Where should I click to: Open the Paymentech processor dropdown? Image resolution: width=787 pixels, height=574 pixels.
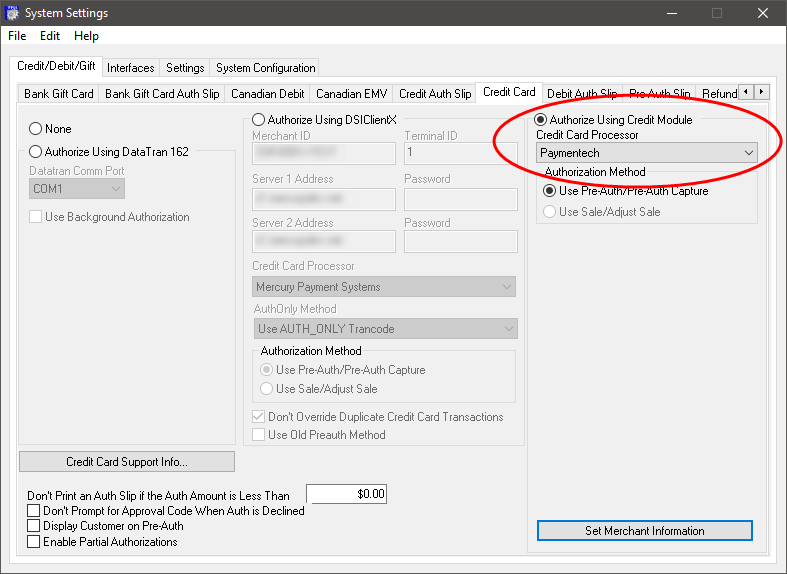click(x=646, y=153)
